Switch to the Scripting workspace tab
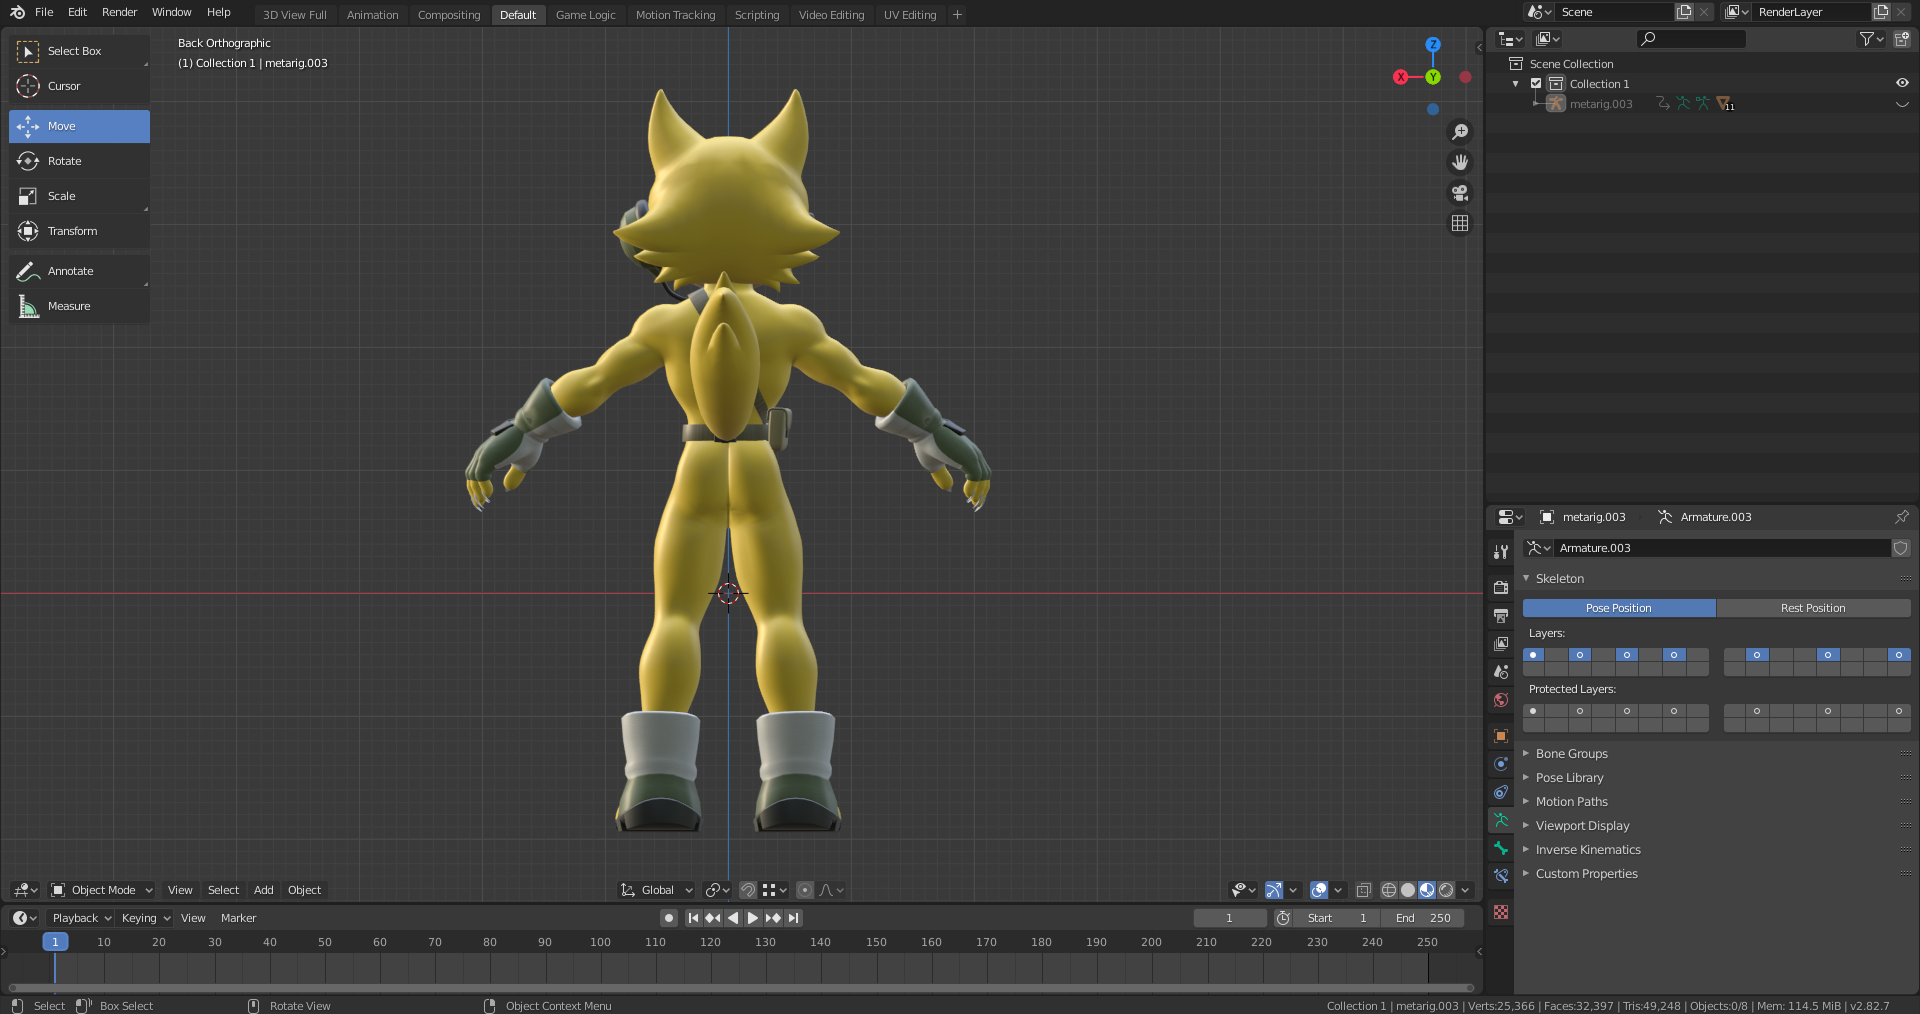Image resolution: width=1920 pixels, height=1014 pixels. [x=757, y=15]
